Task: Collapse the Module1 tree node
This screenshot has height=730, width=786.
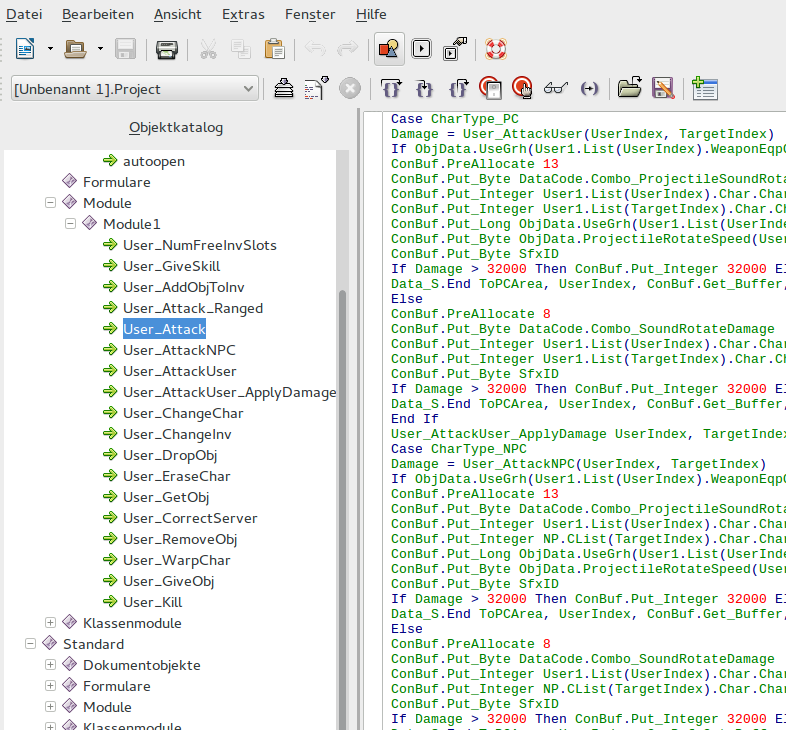Action: pyautogui.click(x=70, y=224)
